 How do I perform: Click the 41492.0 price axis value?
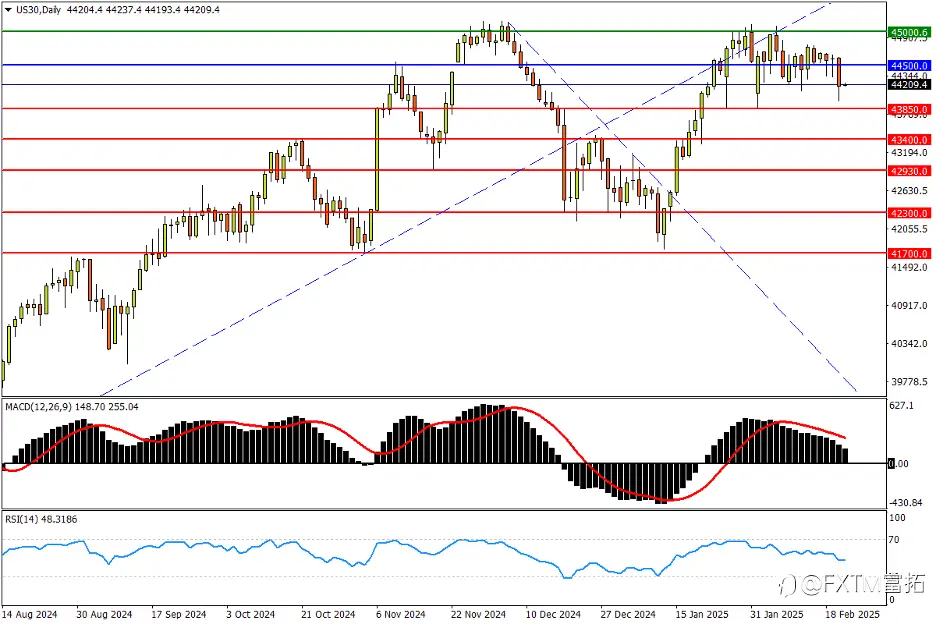(909, 267)
